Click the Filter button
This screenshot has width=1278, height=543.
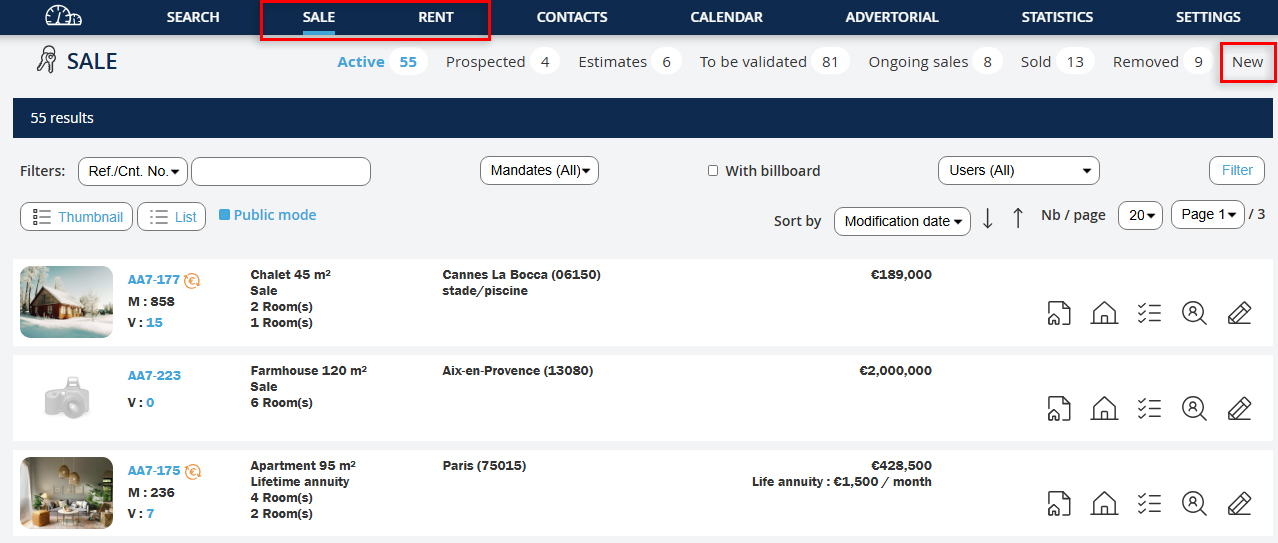[x=1236, y=171]
